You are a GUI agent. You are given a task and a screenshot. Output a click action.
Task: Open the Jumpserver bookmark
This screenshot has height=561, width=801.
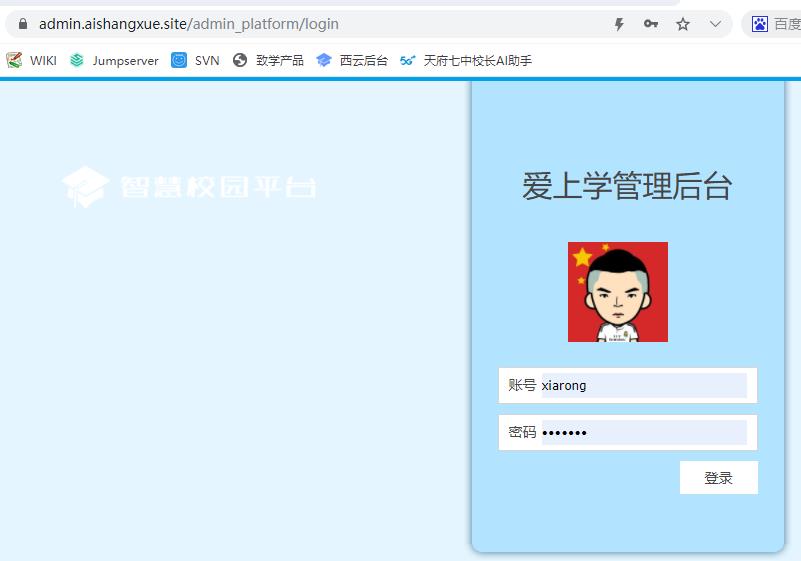pos(114,60)
